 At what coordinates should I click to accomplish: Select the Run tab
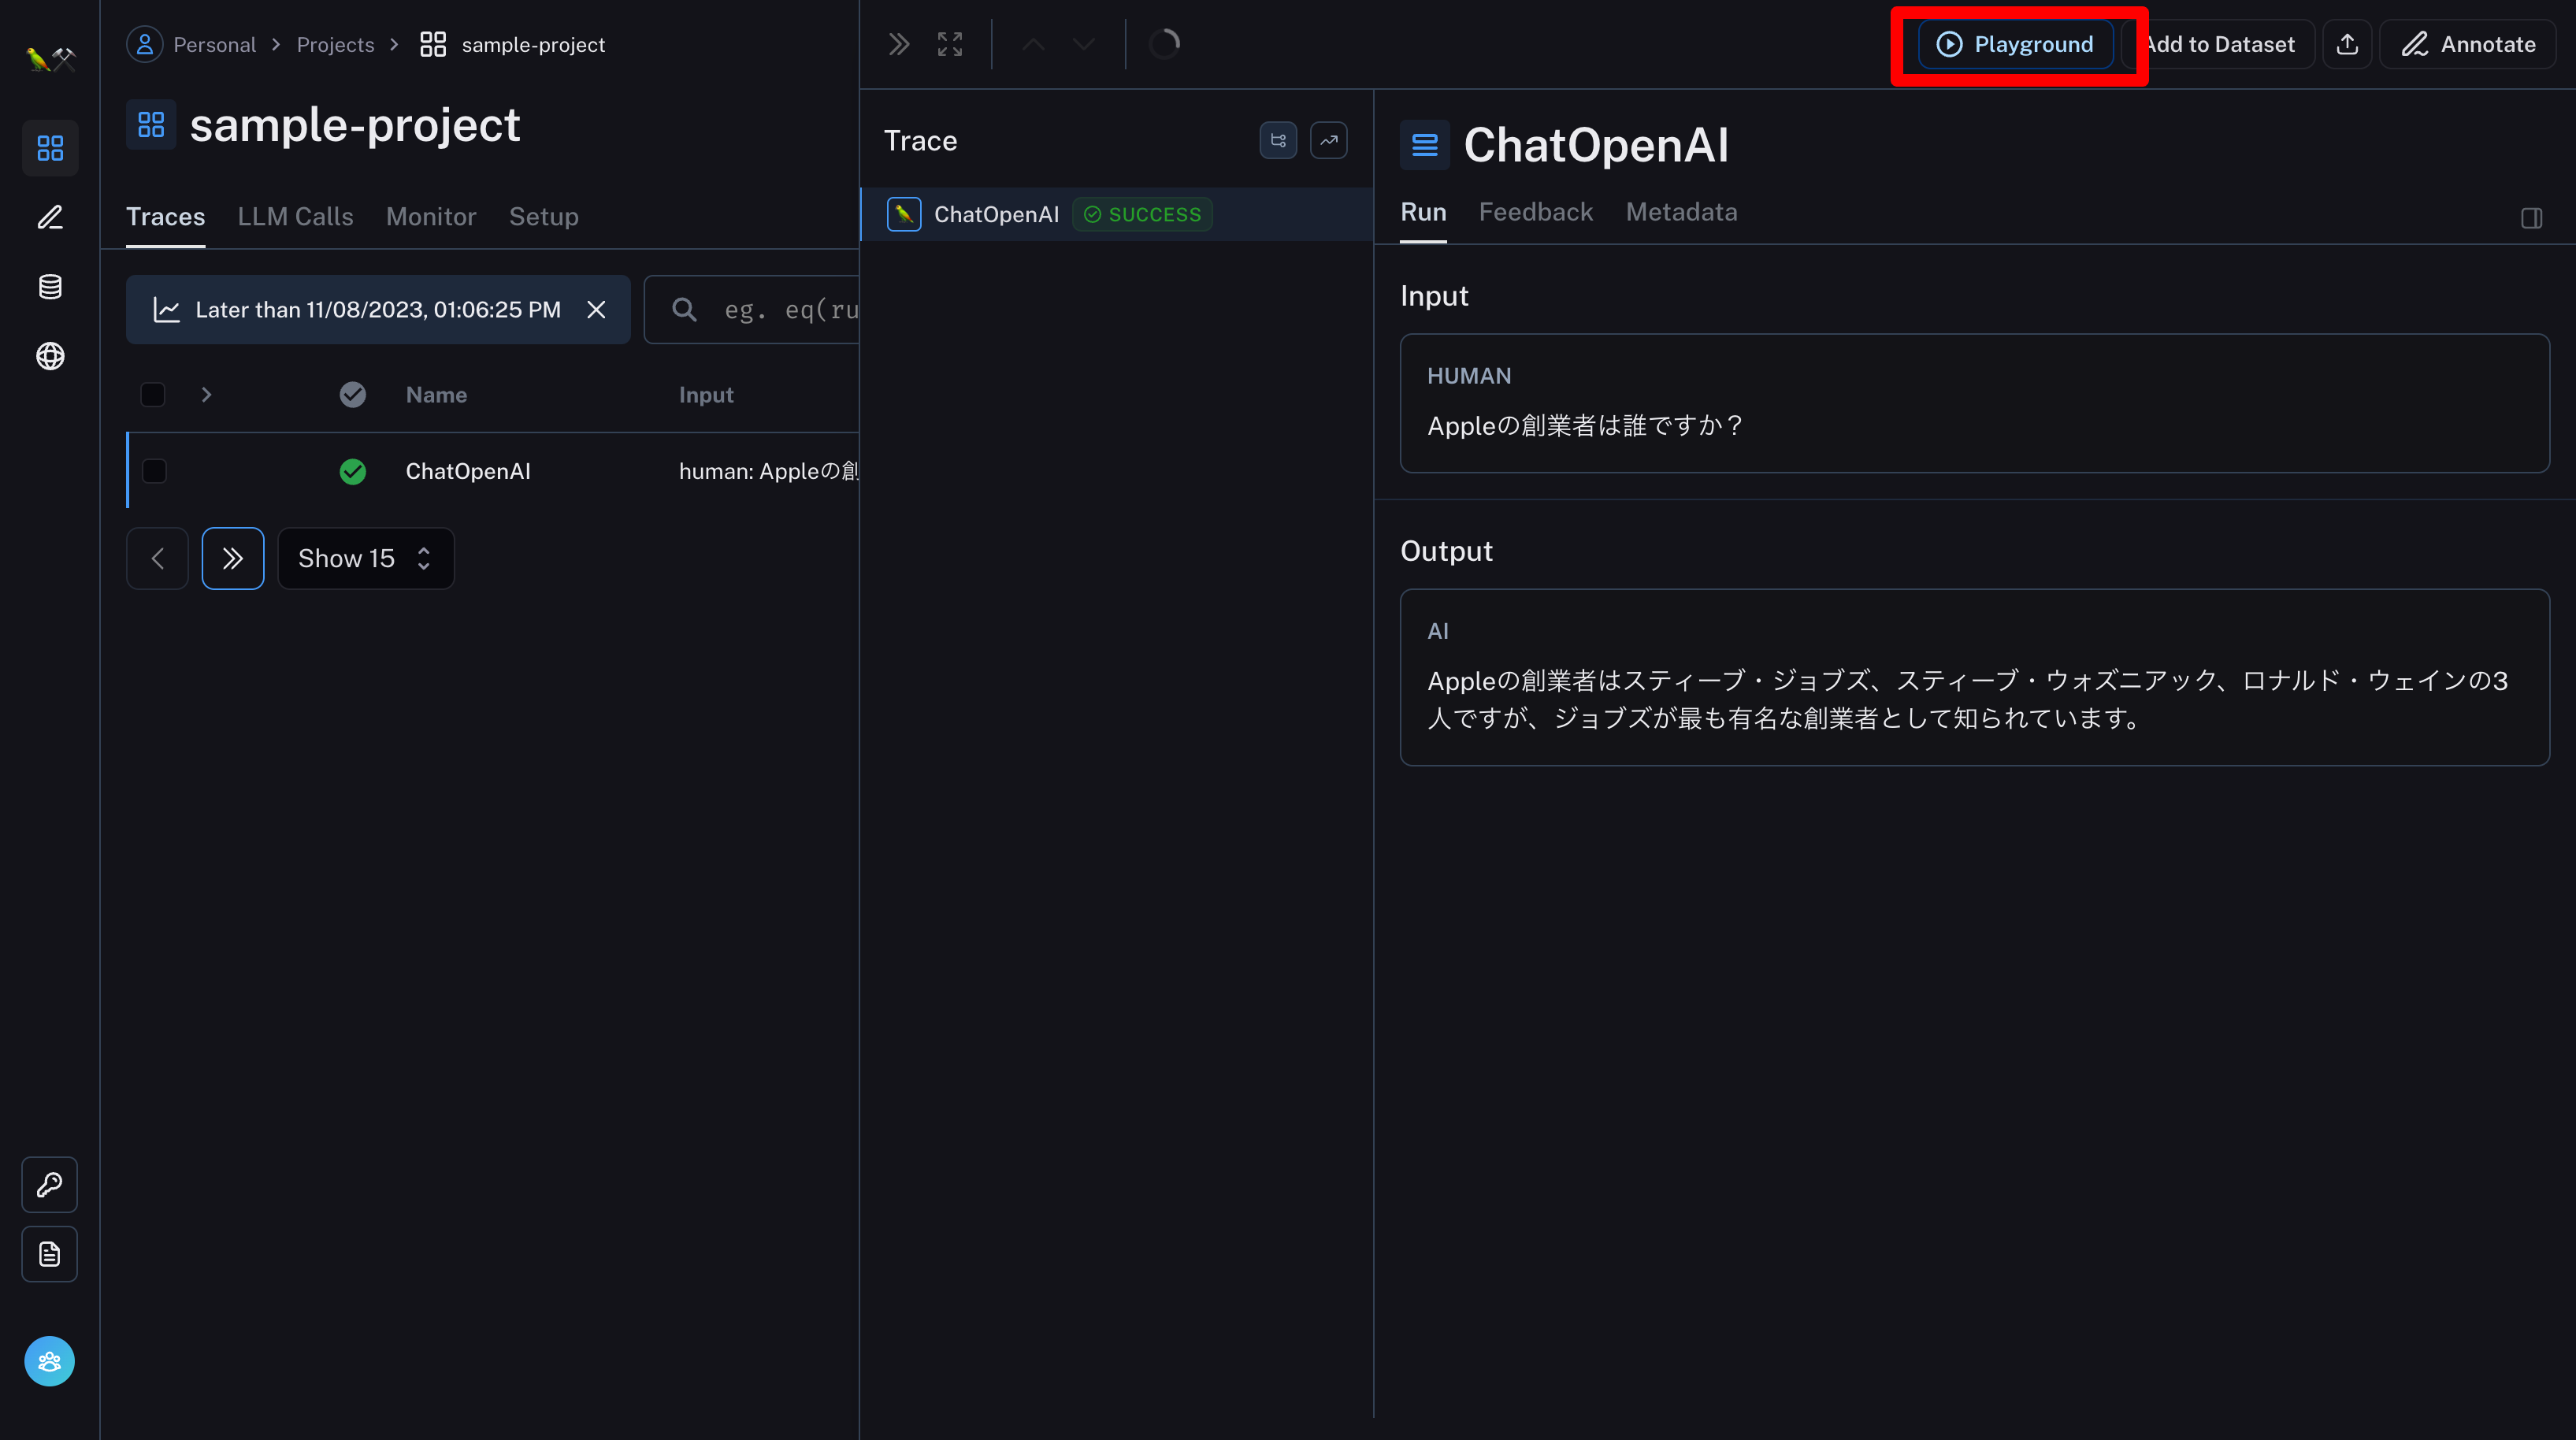tap(1423, 212)
